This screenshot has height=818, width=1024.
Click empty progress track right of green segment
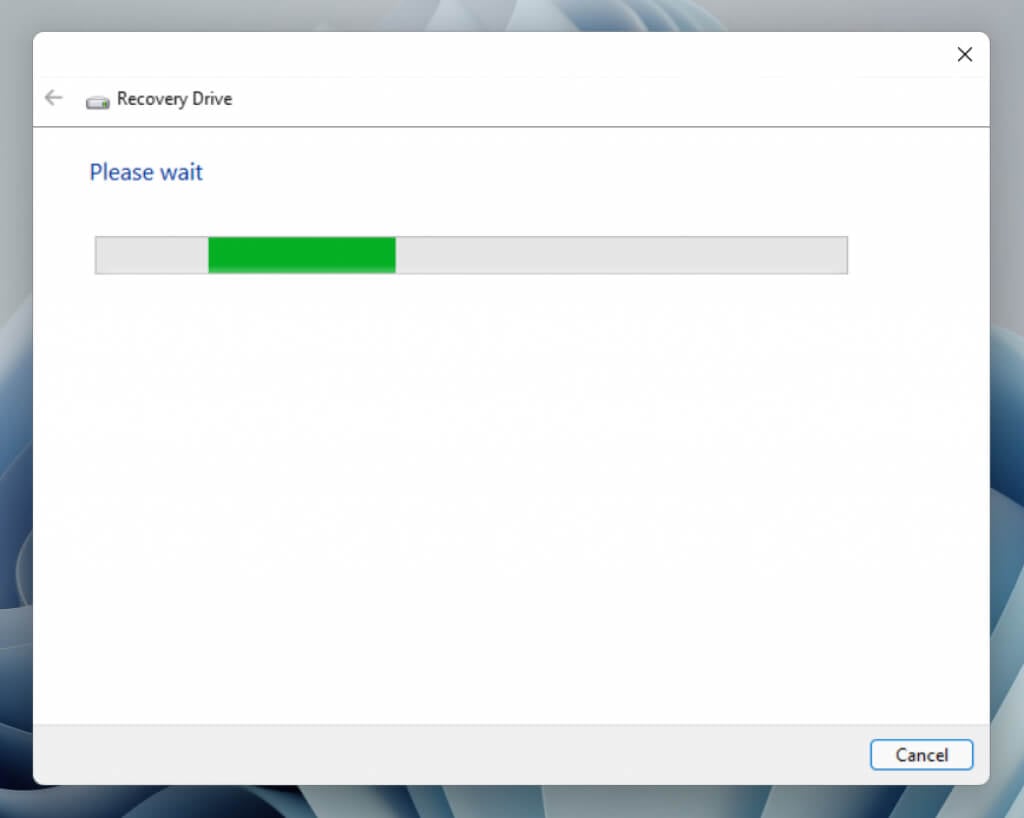pyautogui.click(x=621, y=255)
